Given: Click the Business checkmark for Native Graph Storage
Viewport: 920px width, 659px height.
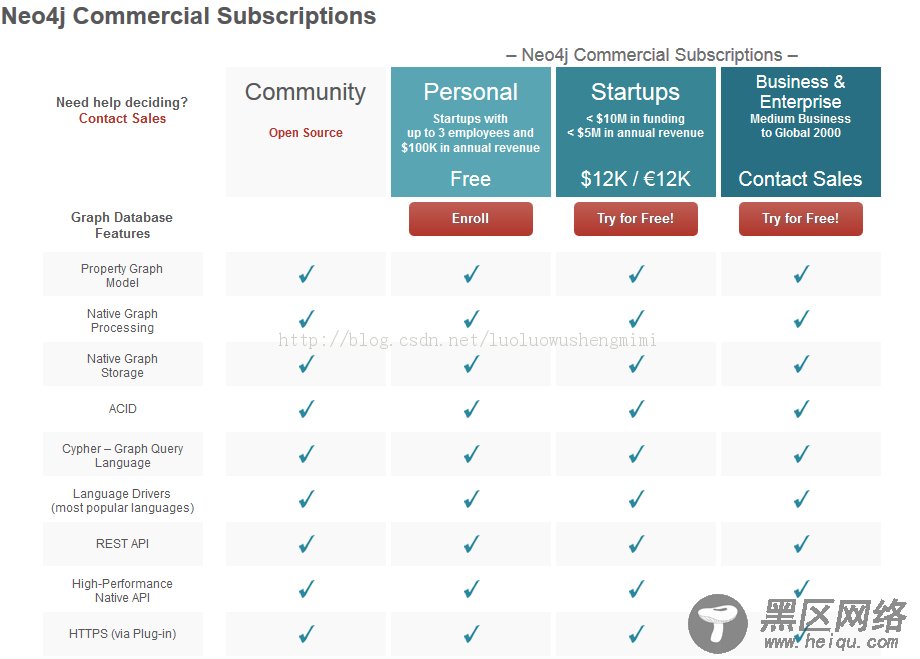Looking at the screenshot, I should click(x=801, y=364).
